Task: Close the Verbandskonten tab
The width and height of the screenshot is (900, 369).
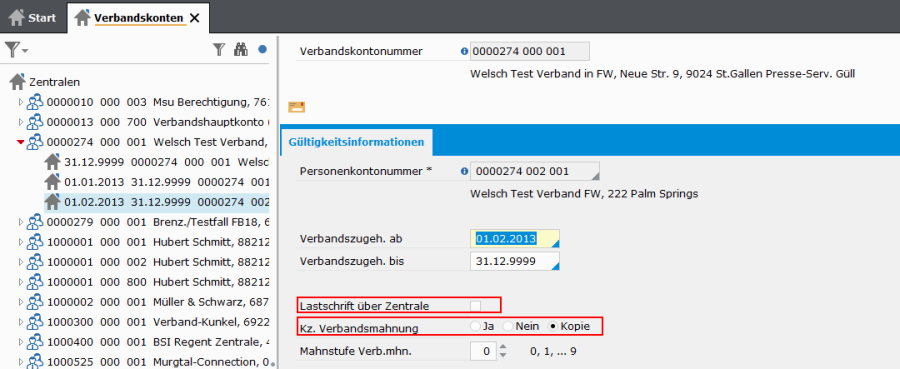Action: [195, 18]
